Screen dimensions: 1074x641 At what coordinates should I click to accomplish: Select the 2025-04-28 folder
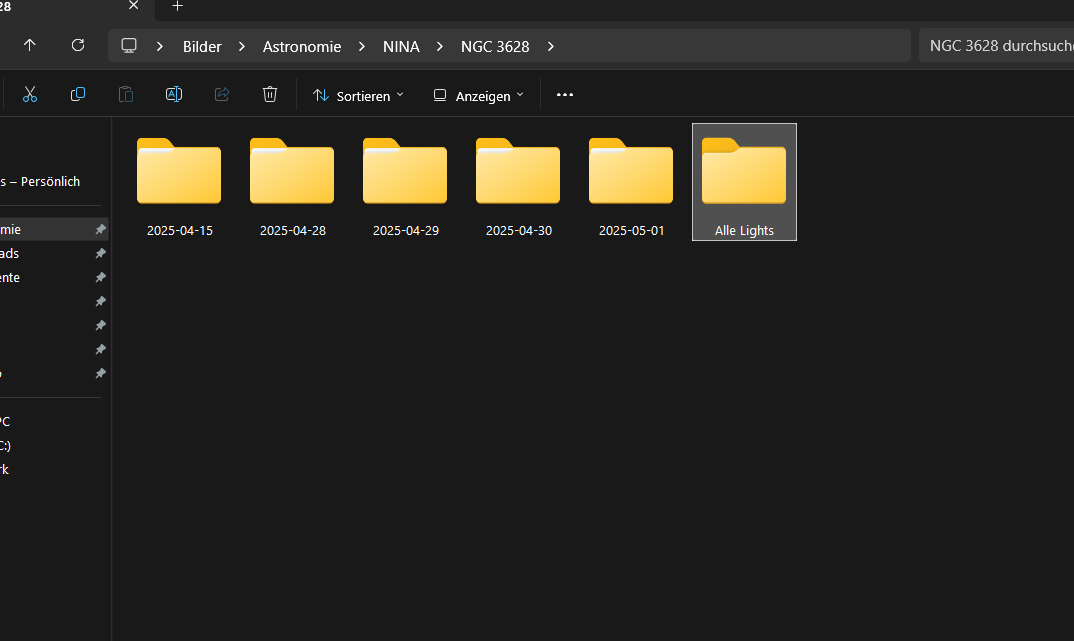292,183
